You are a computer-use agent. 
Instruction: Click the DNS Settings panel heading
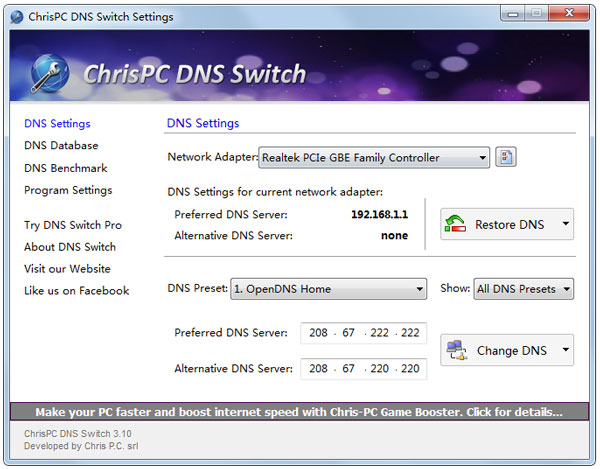203,123
